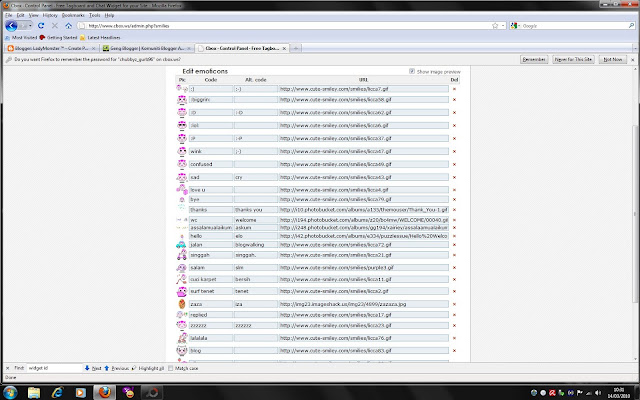
Task: Delete the 'lalalala' emoticon row
Action: [454, 338]
